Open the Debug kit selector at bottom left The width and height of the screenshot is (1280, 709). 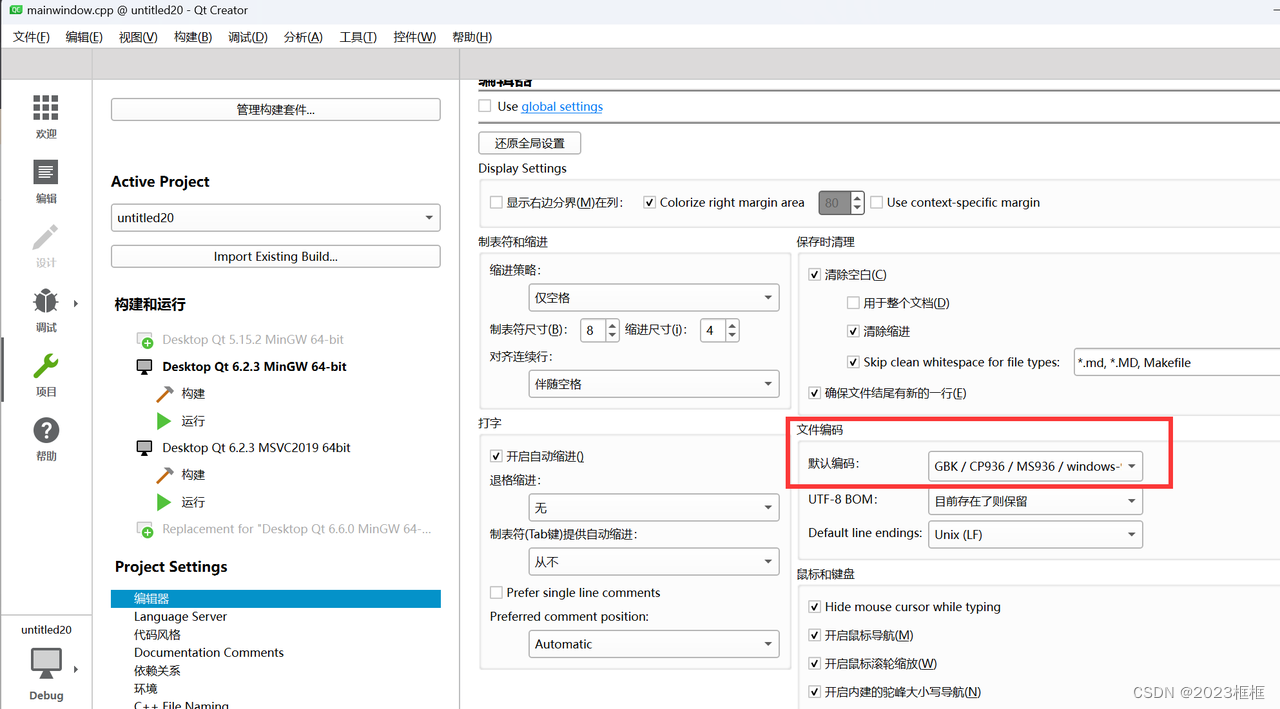coord(45,663)
